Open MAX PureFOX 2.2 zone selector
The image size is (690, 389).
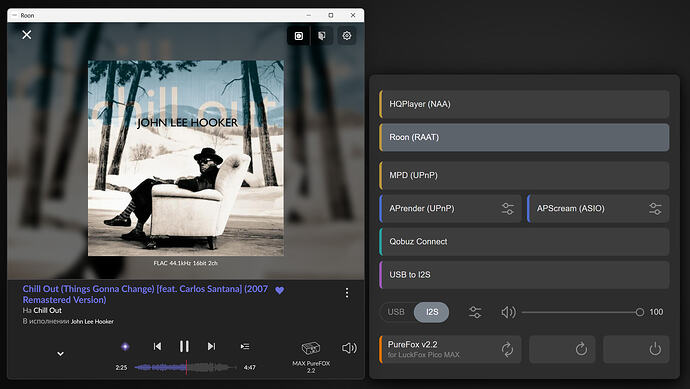(x=311, y=356)
